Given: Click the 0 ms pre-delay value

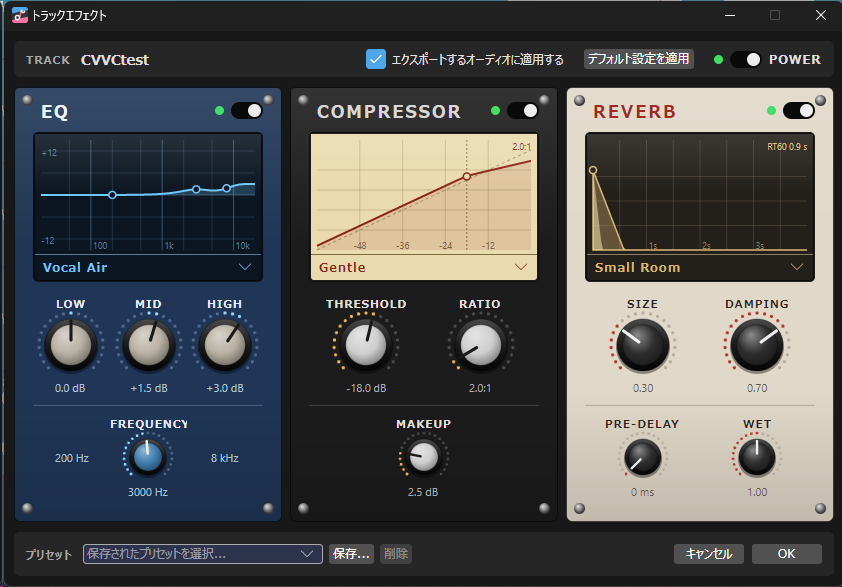Looking at the screenshot, I should click(642, 492).
